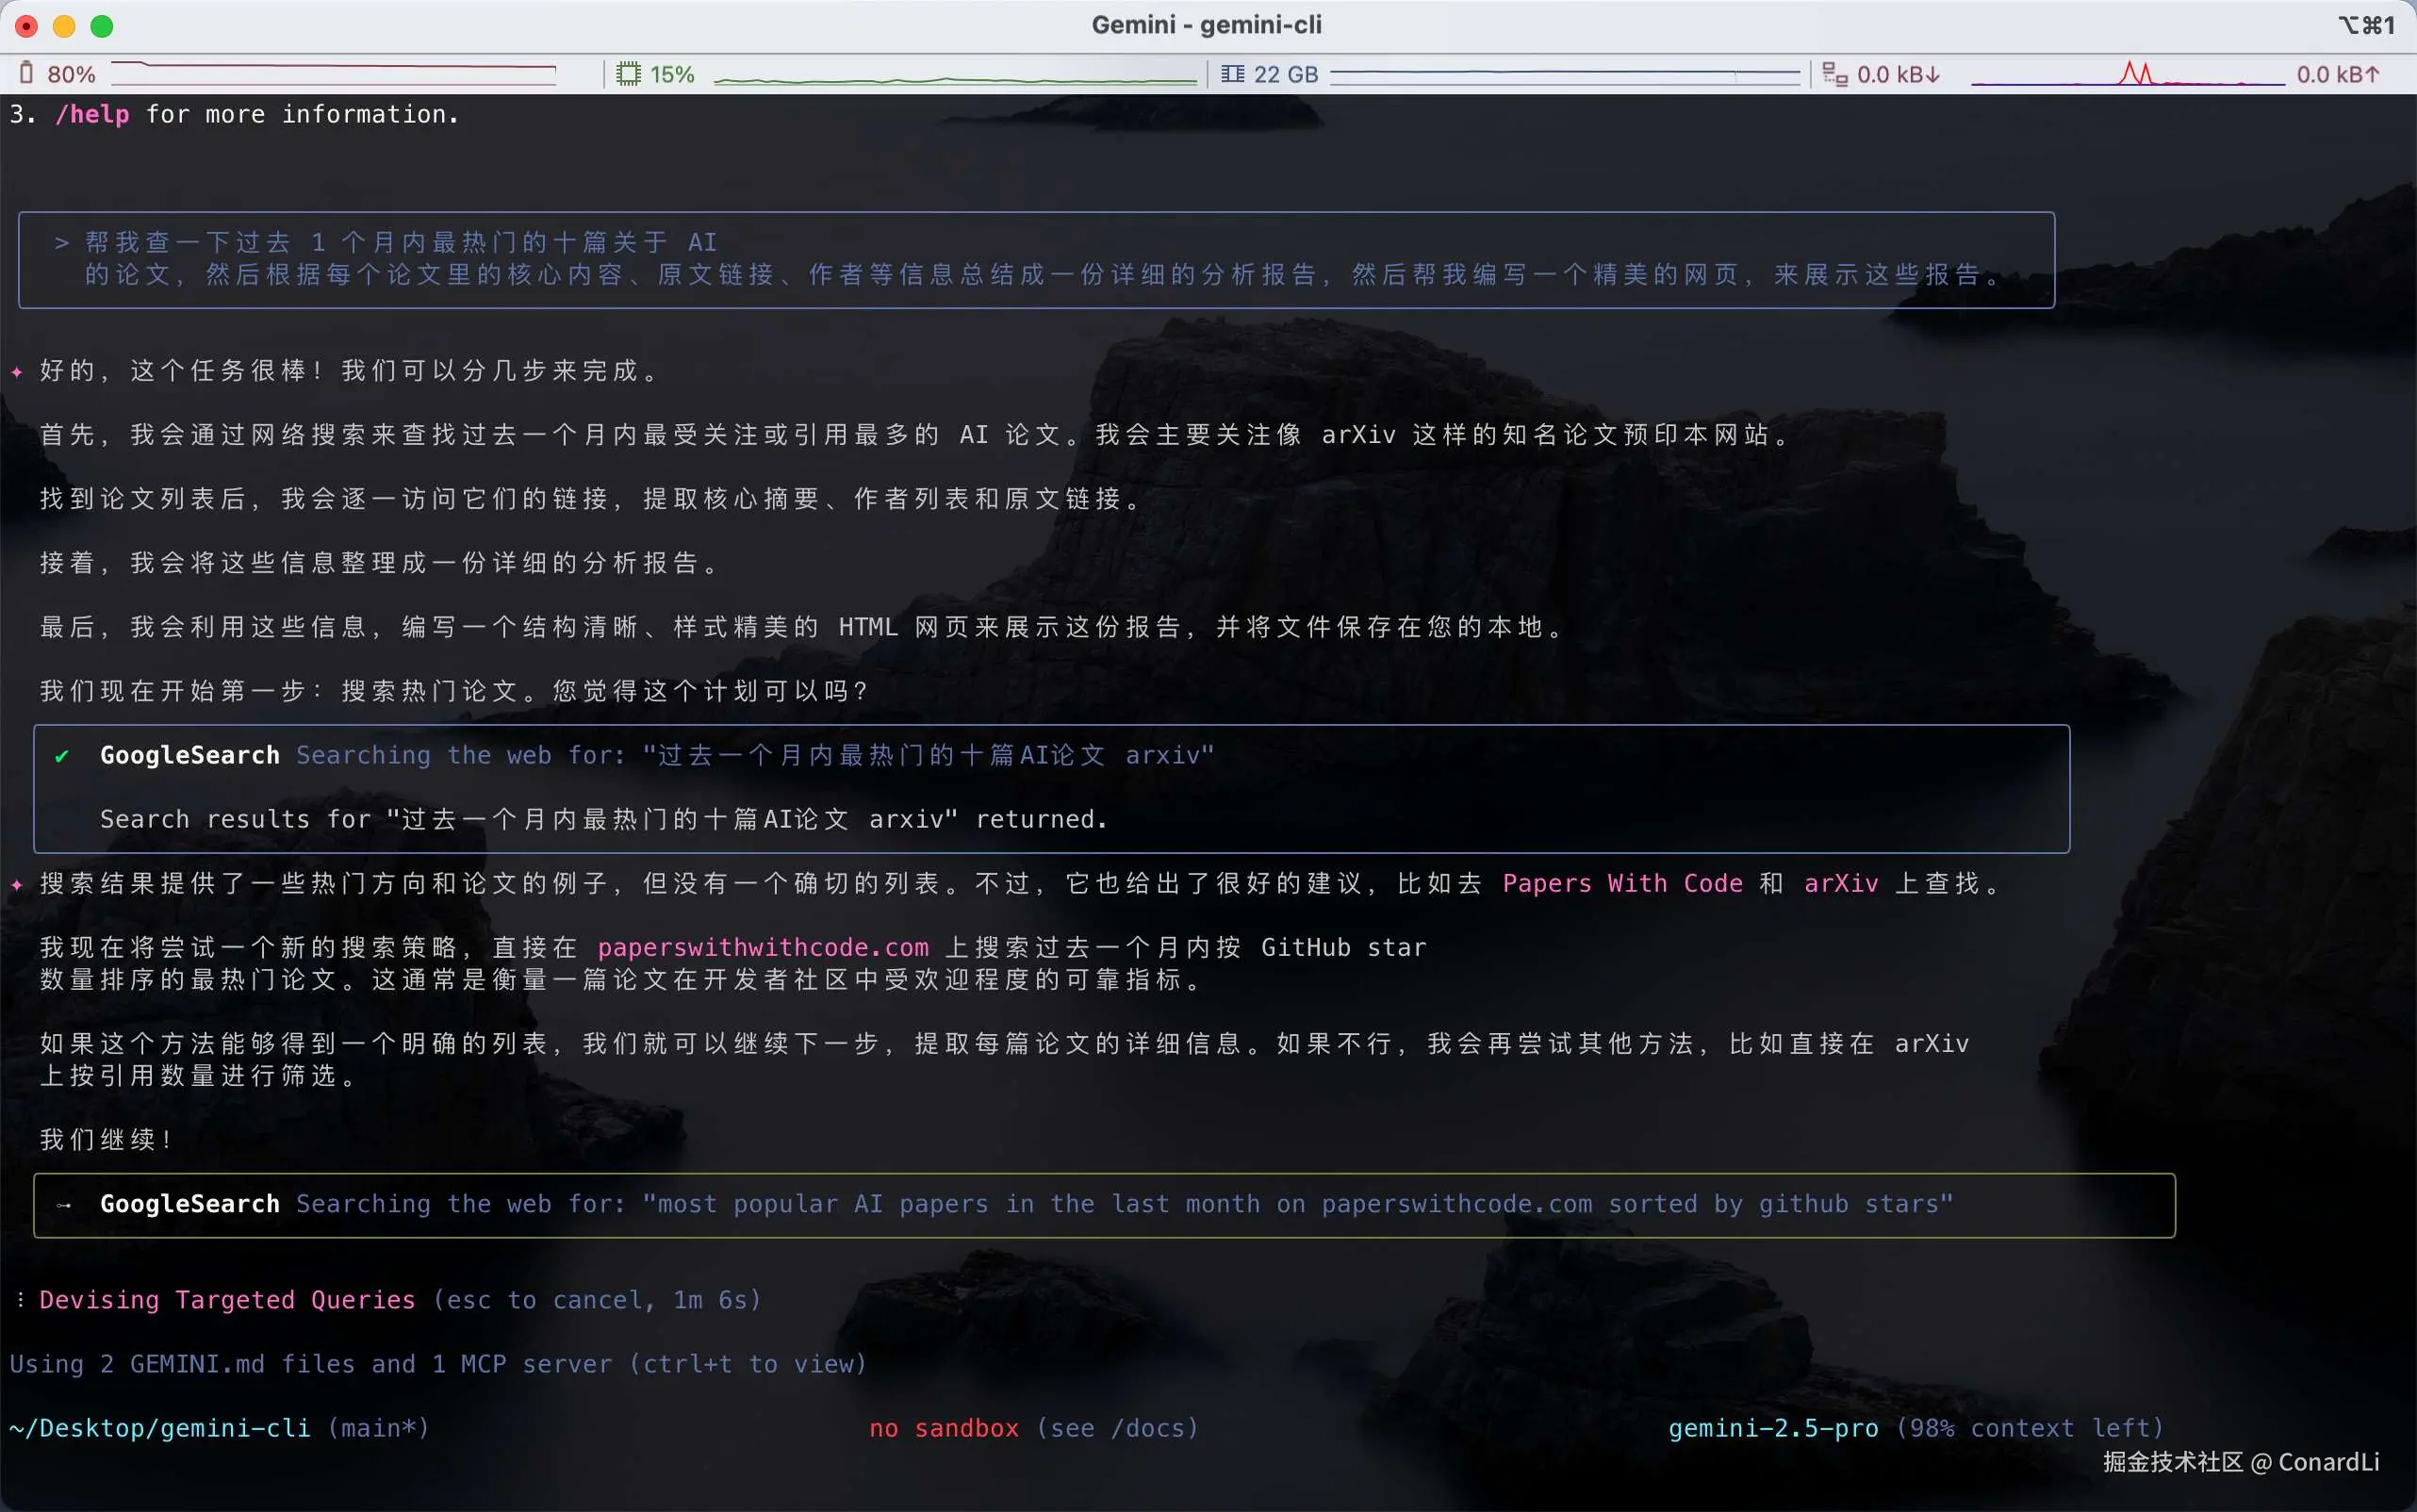Click the green checkmark on completed GoogleSearch
This screenshot has width=2417, height=1512.
(x=63, y=756)
